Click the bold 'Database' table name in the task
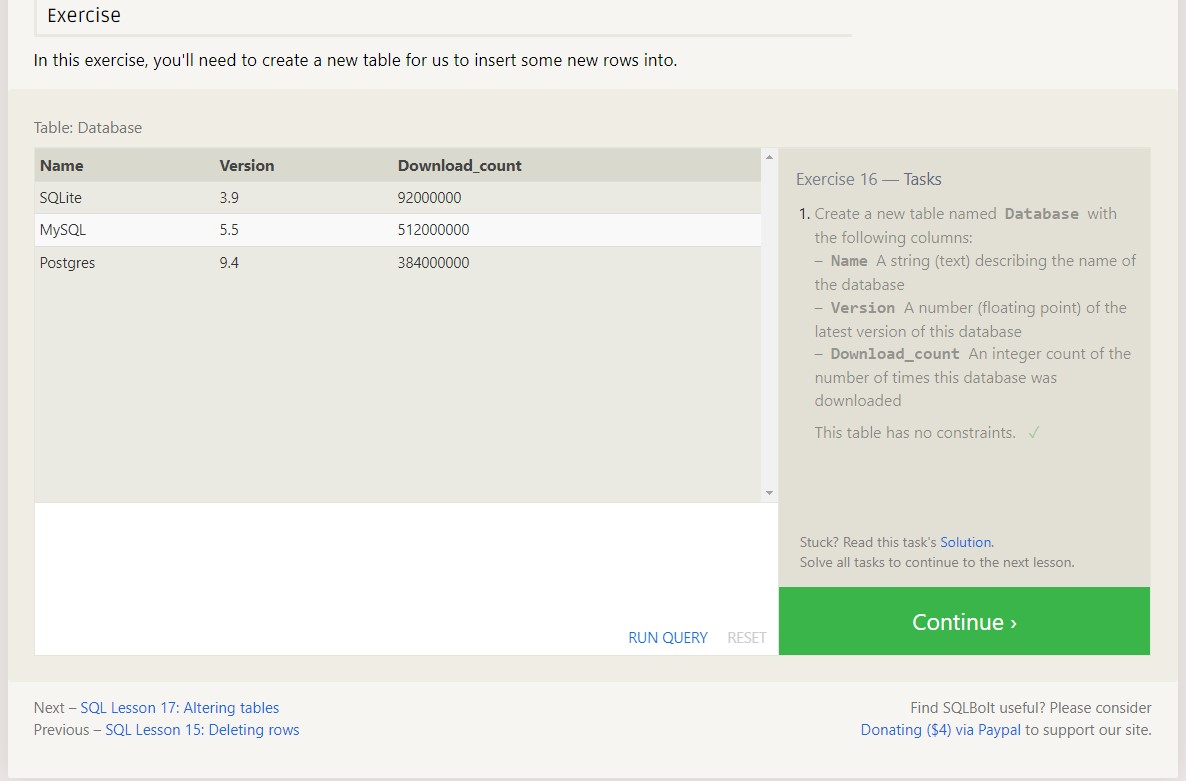This screenshot has width=1186, height=781. [1042, 214]
